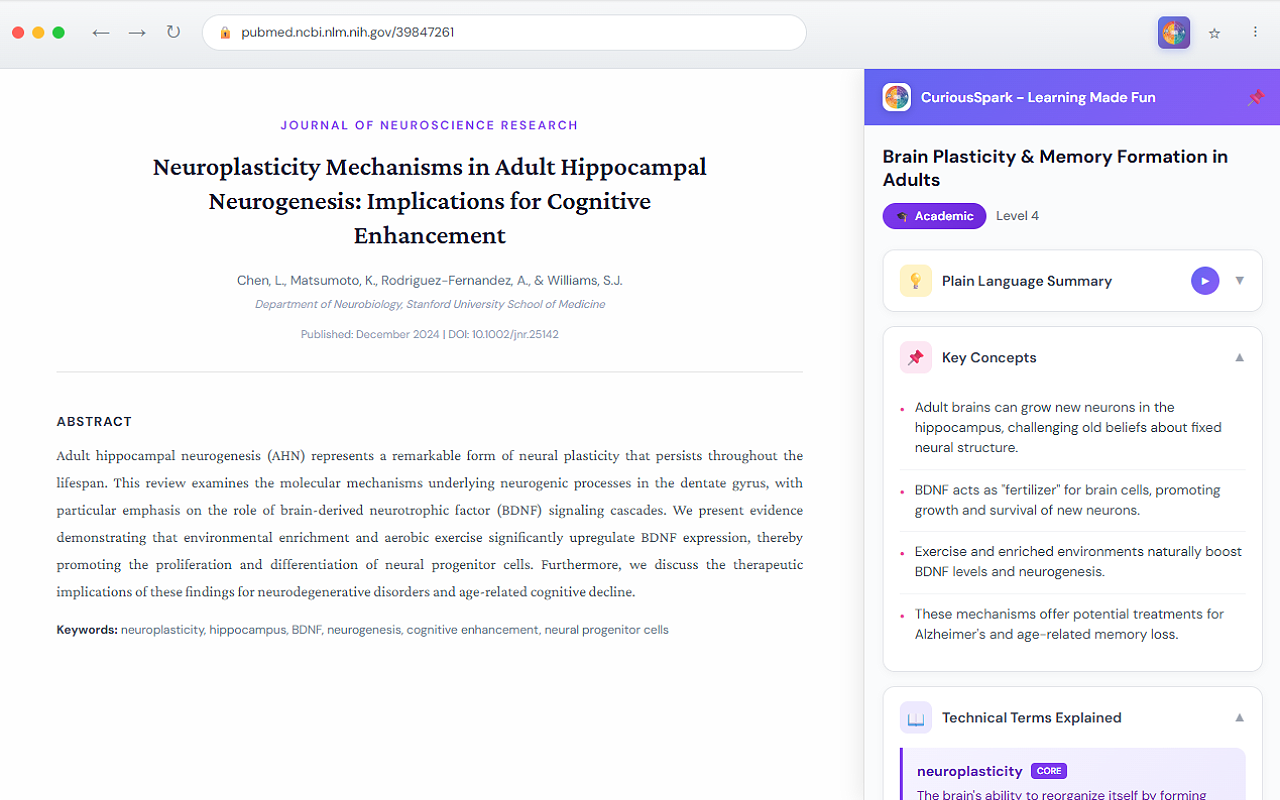Click the BDNF keyword link

point(307,630)
